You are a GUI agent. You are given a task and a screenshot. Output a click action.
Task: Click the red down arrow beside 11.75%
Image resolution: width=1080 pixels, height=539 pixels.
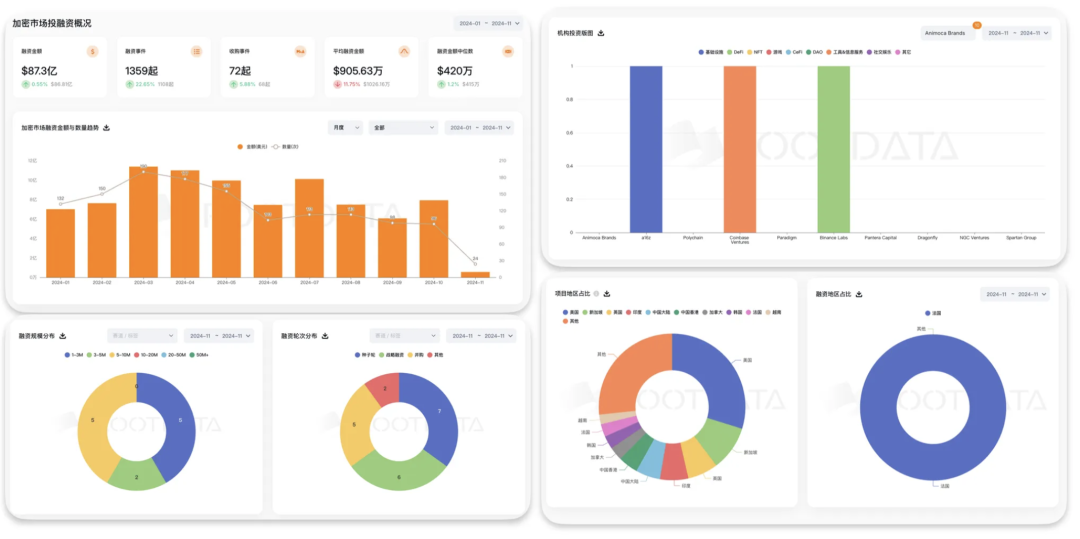click(x=338, y=84)
